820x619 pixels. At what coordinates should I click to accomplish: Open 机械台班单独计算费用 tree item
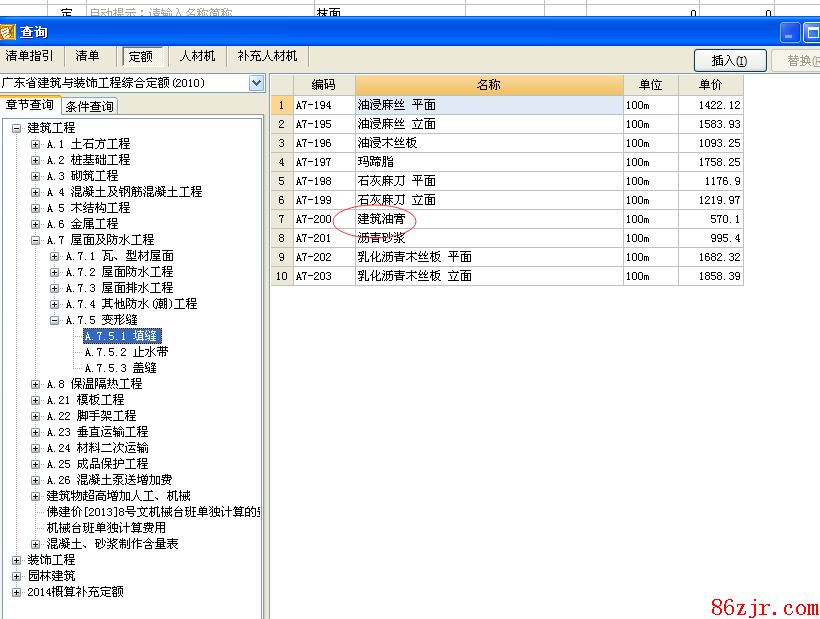pos(106,528)
